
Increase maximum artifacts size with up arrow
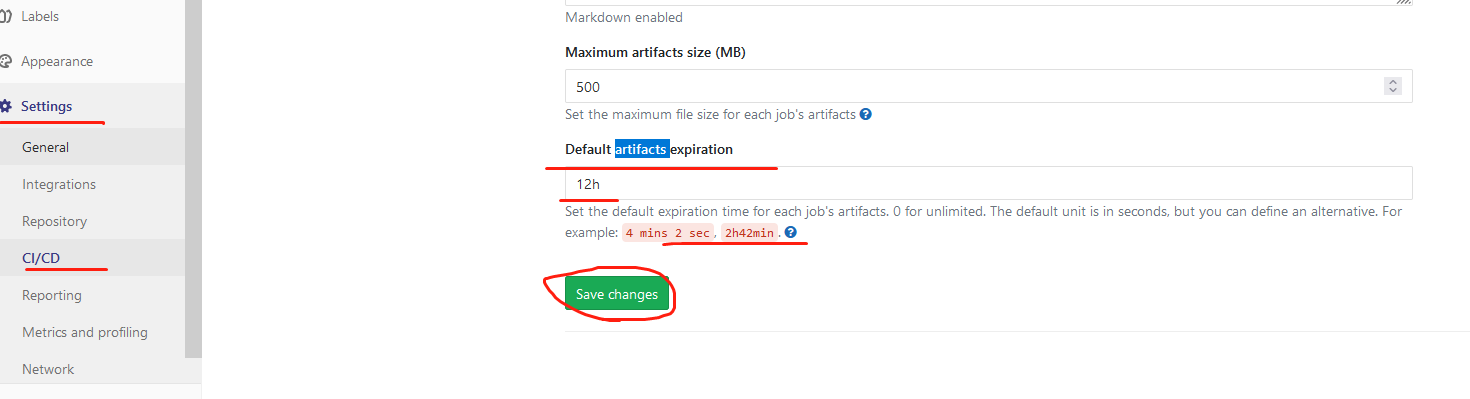click(x=1393, y=82)
